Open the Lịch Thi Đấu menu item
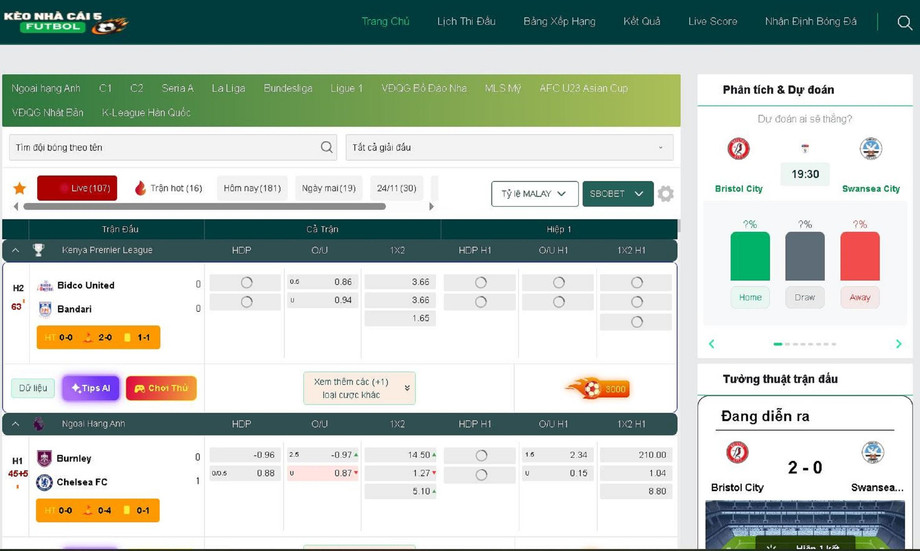This screenshot has width=920, height=551. [466, 22]
